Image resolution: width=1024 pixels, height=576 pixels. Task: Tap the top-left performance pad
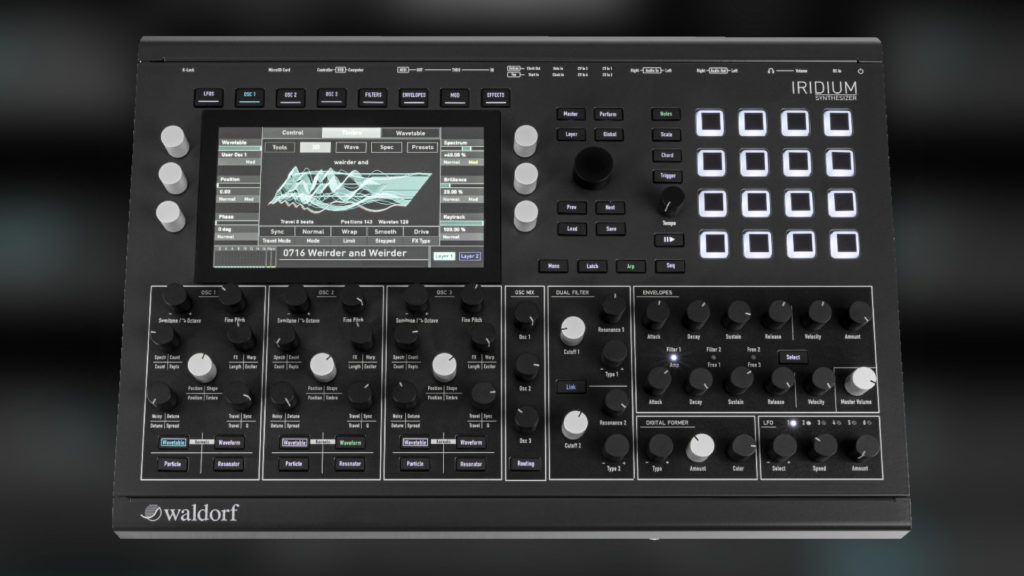point(710,122)
